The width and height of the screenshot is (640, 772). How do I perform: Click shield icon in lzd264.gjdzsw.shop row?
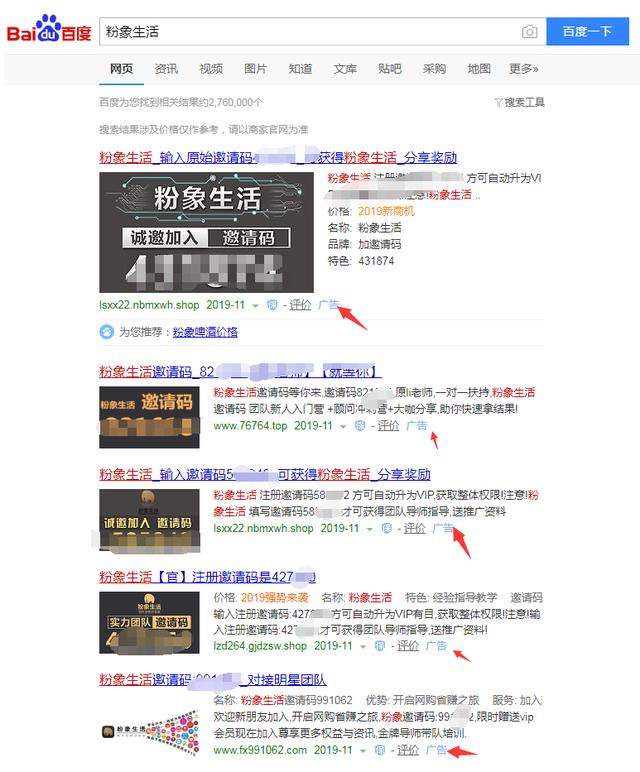(x=380, y=646)
